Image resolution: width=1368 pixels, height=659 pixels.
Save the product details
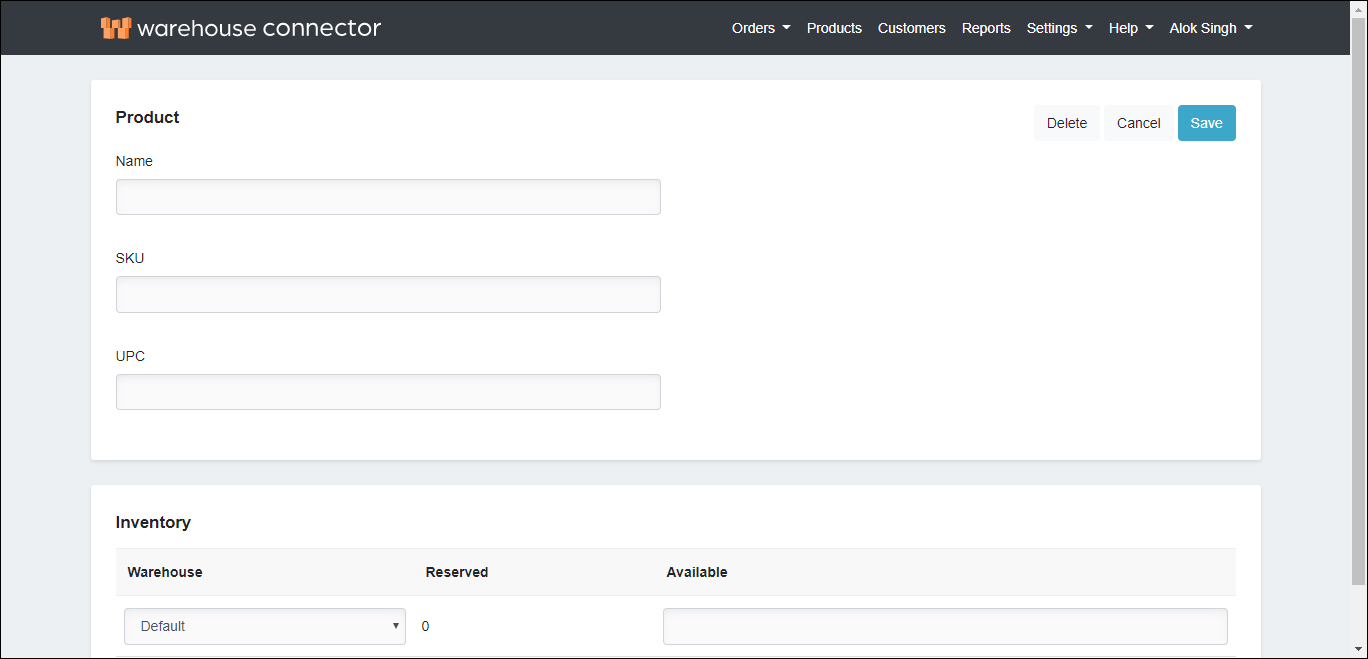[1206, 122]
